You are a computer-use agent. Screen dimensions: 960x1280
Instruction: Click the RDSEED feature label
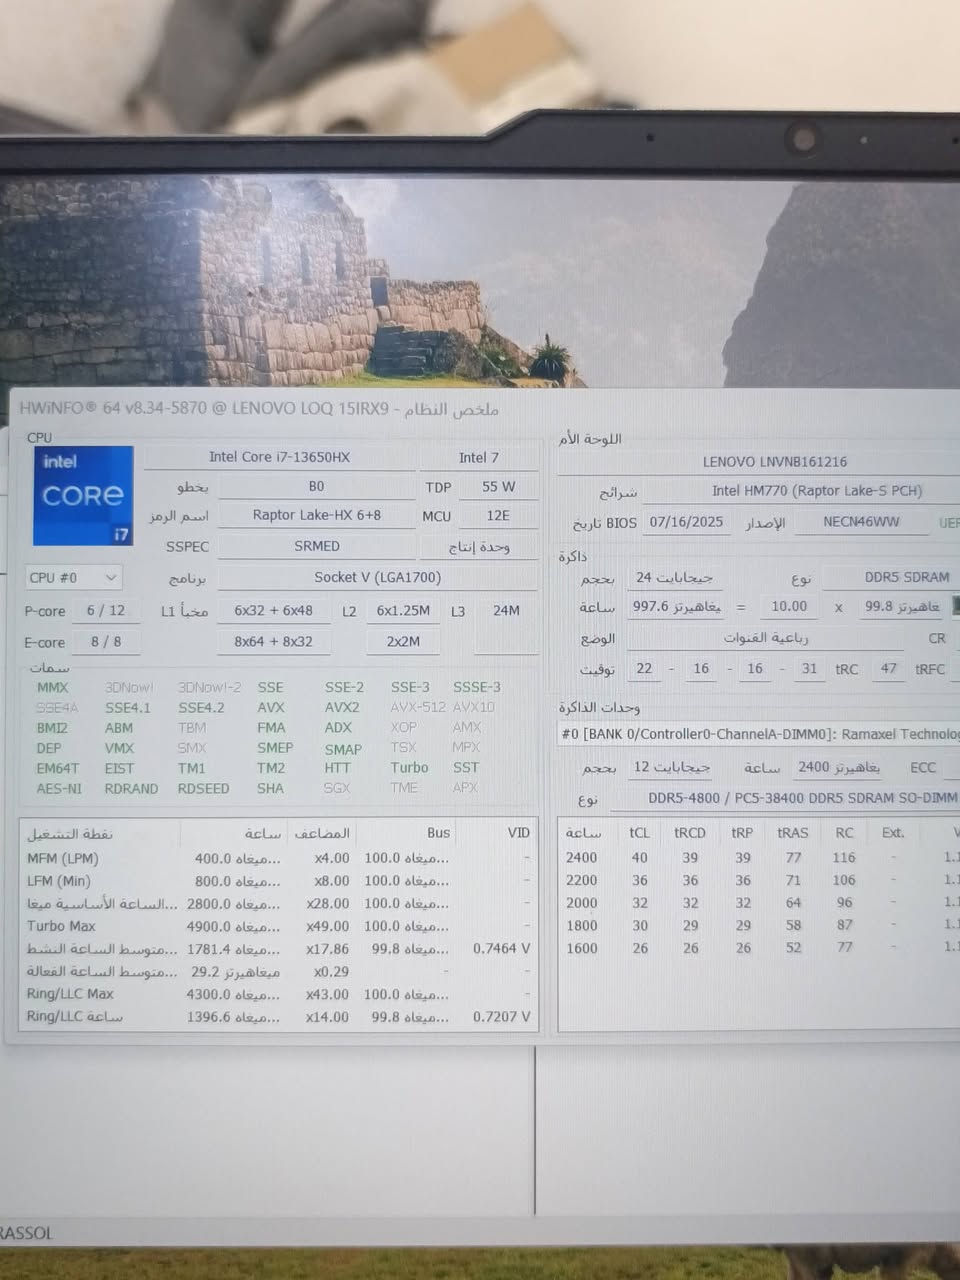pyautogui.click(x=203, y=789)
